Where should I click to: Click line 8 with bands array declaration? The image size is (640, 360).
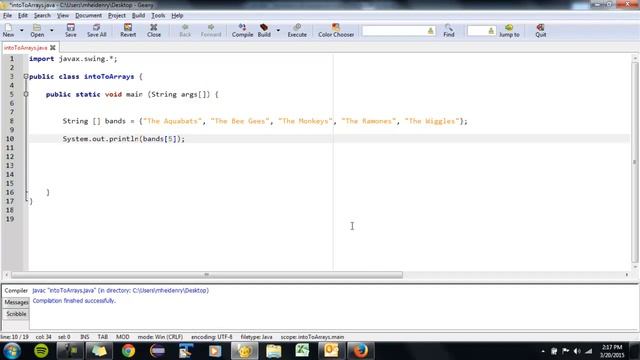(x=264, y=121)
